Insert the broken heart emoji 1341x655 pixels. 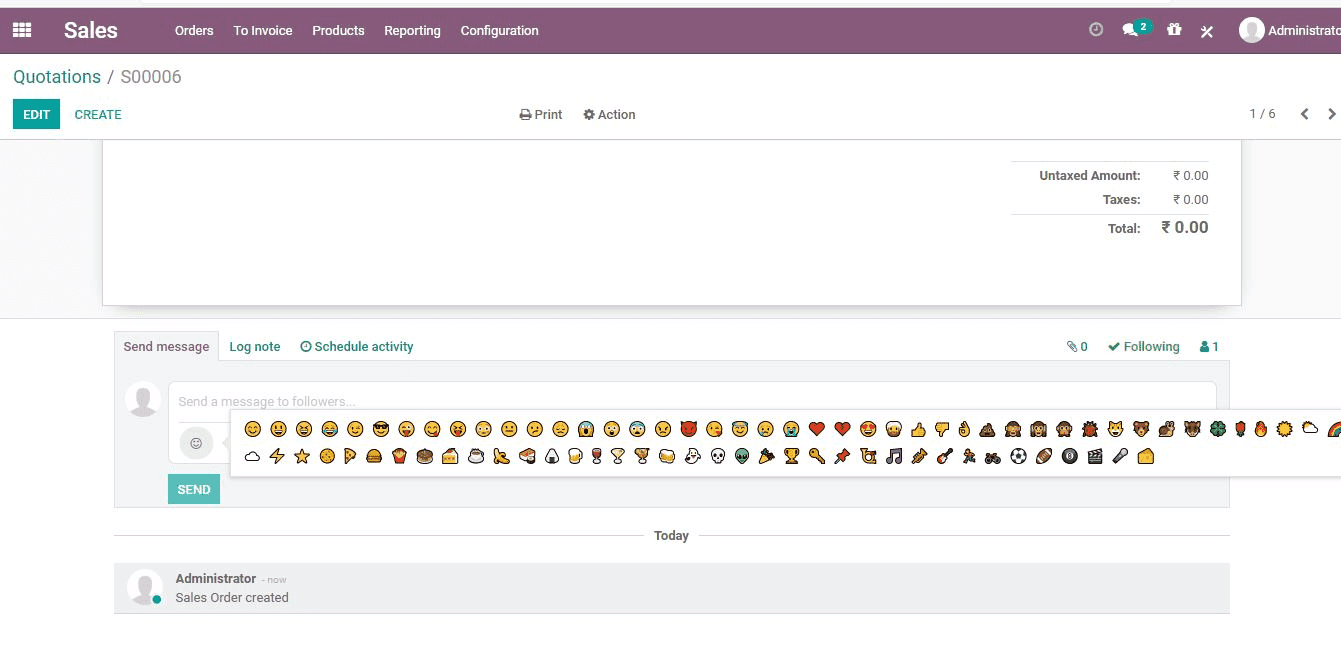click(x=842, y=429)
